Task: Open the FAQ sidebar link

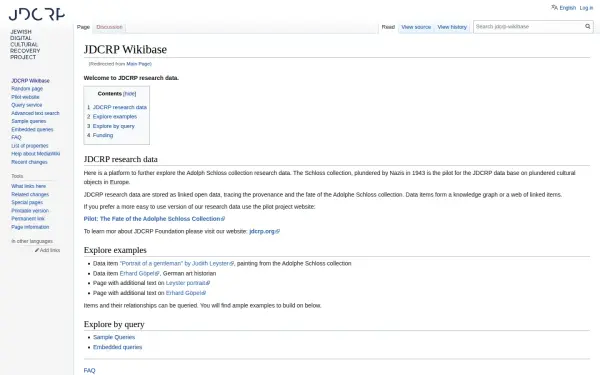Action: tap(16, 137)
